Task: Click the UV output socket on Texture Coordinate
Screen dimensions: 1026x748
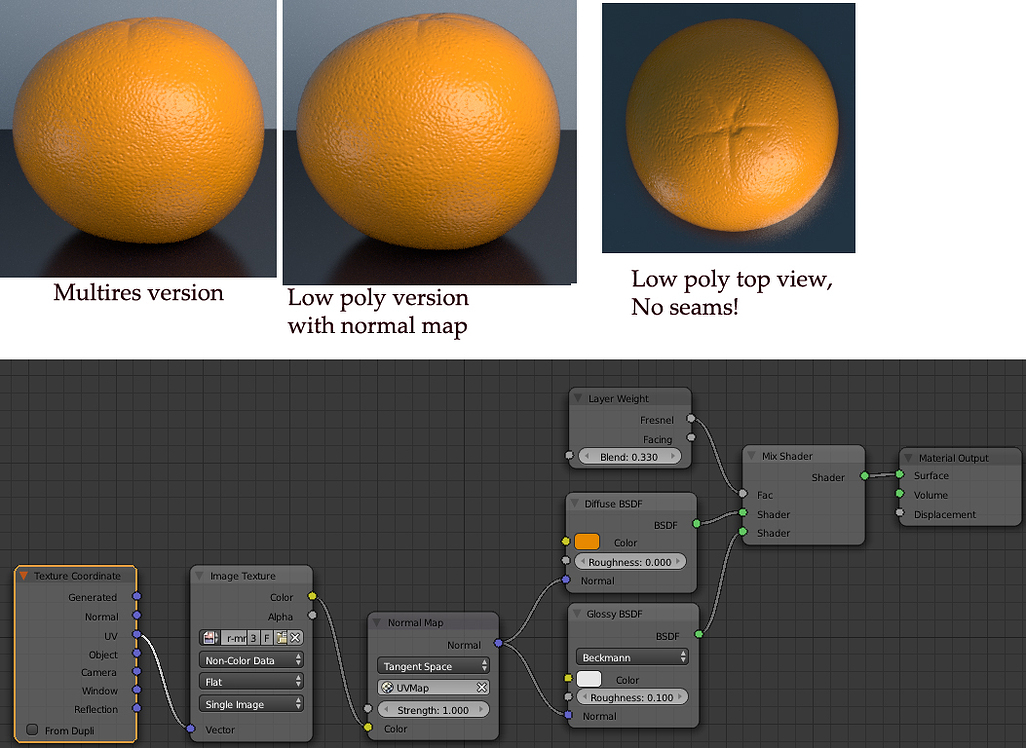Action: tap(137, 634)
